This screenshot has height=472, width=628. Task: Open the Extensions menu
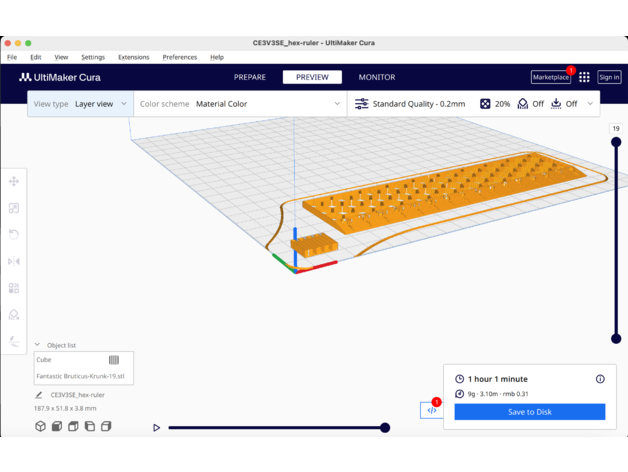coord(133,57)
